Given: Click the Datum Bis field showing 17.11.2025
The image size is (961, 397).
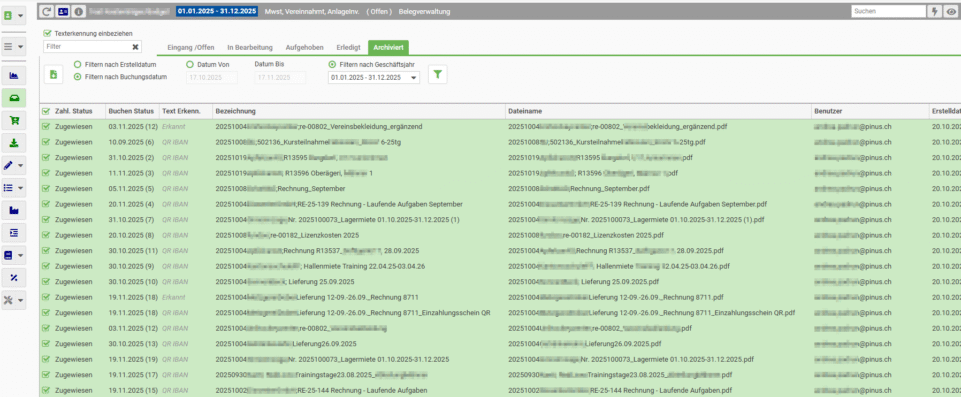Looking at the screenshot, I should pyautogui.click(x=280, y=78).
